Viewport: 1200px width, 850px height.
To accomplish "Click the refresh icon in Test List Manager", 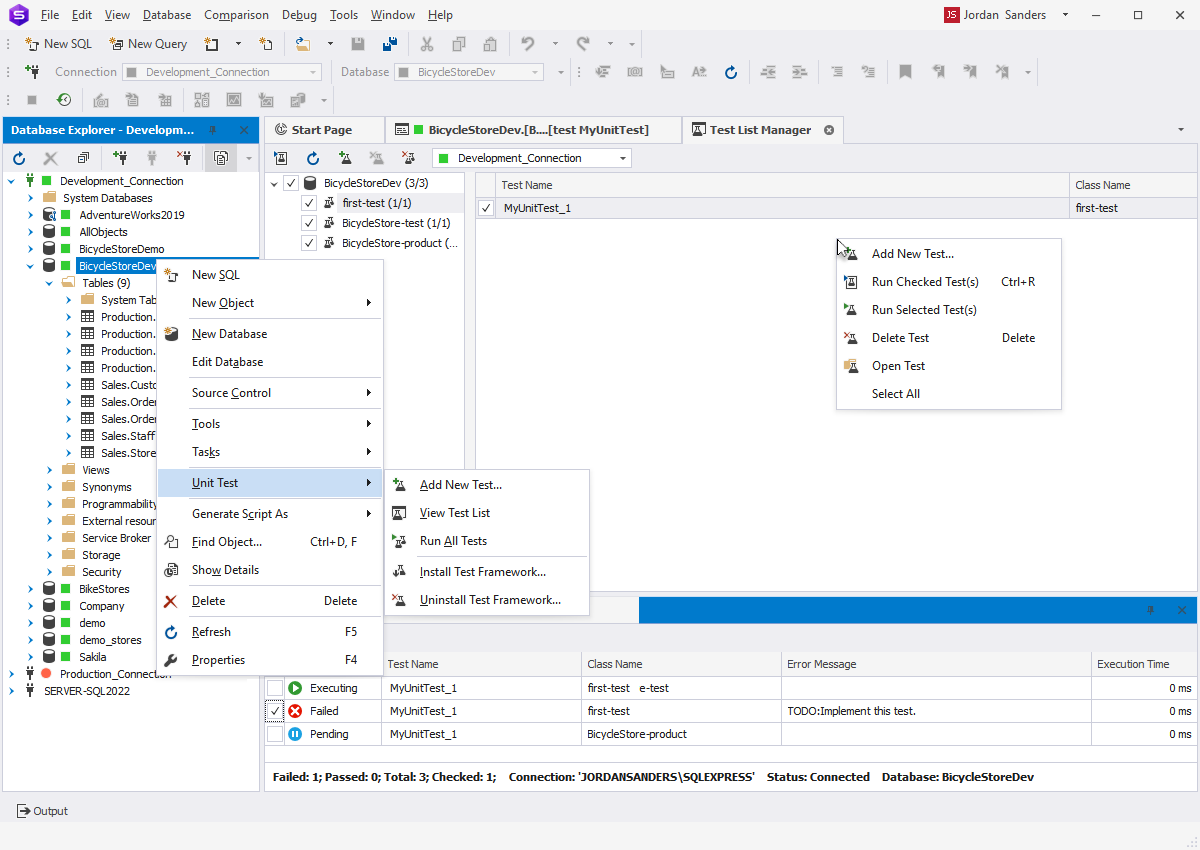I will pos(313,158).
